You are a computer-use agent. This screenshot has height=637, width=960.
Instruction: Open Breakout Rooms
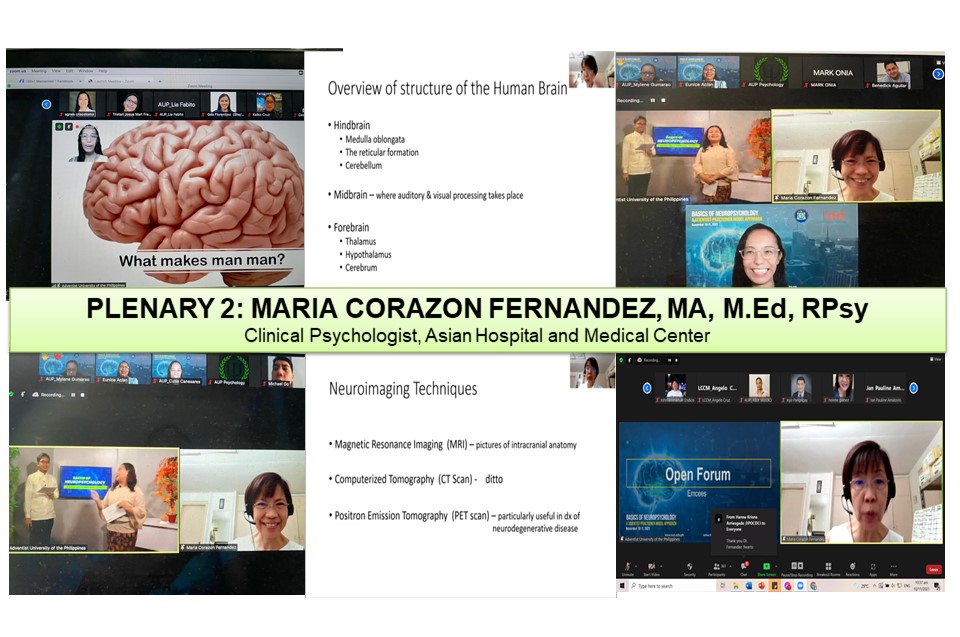(826, 568)
